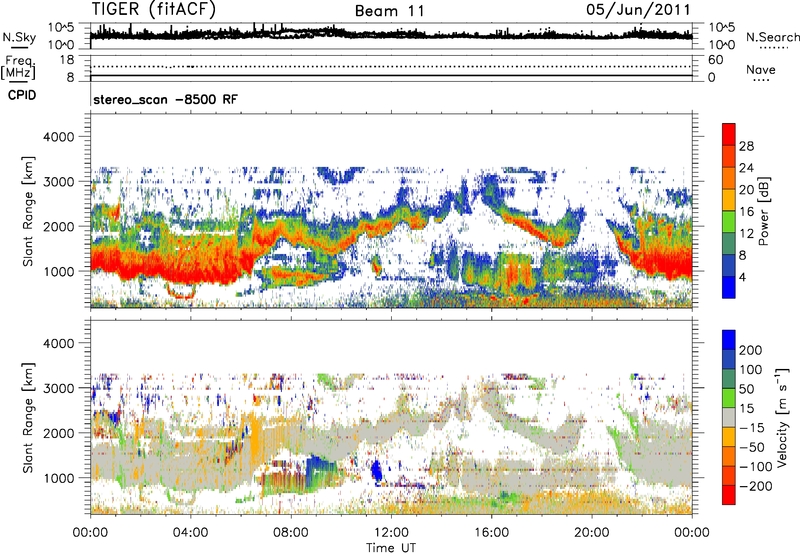Click the 60 tick on the right Nave axis

point(715,60)
